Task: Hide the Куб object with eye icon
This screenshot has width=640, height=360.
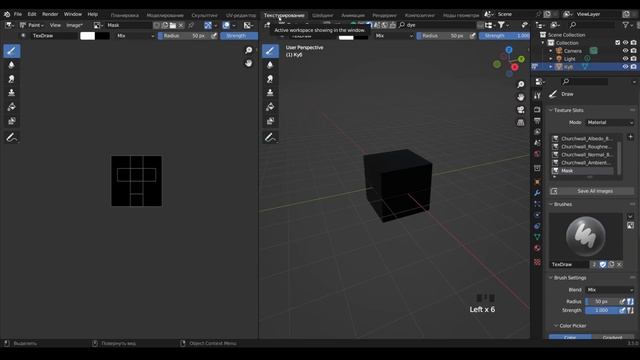Action: [625, 67]
